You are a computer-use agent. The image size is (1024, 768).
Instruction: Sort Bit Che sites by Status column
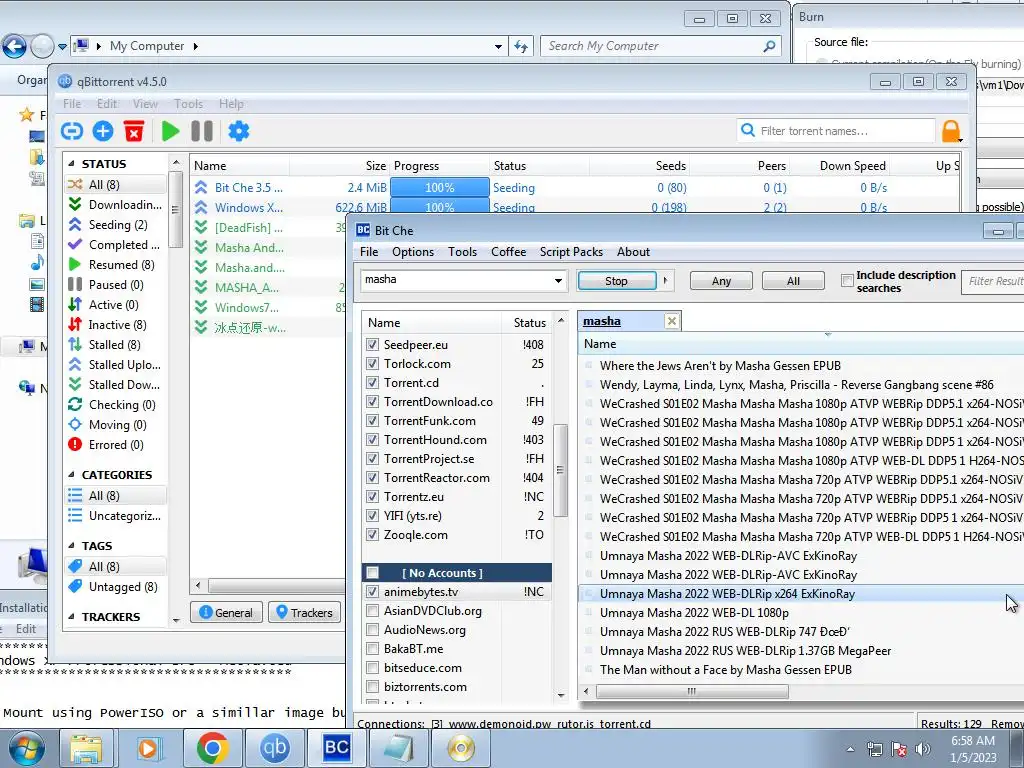[x=529, y=323]
